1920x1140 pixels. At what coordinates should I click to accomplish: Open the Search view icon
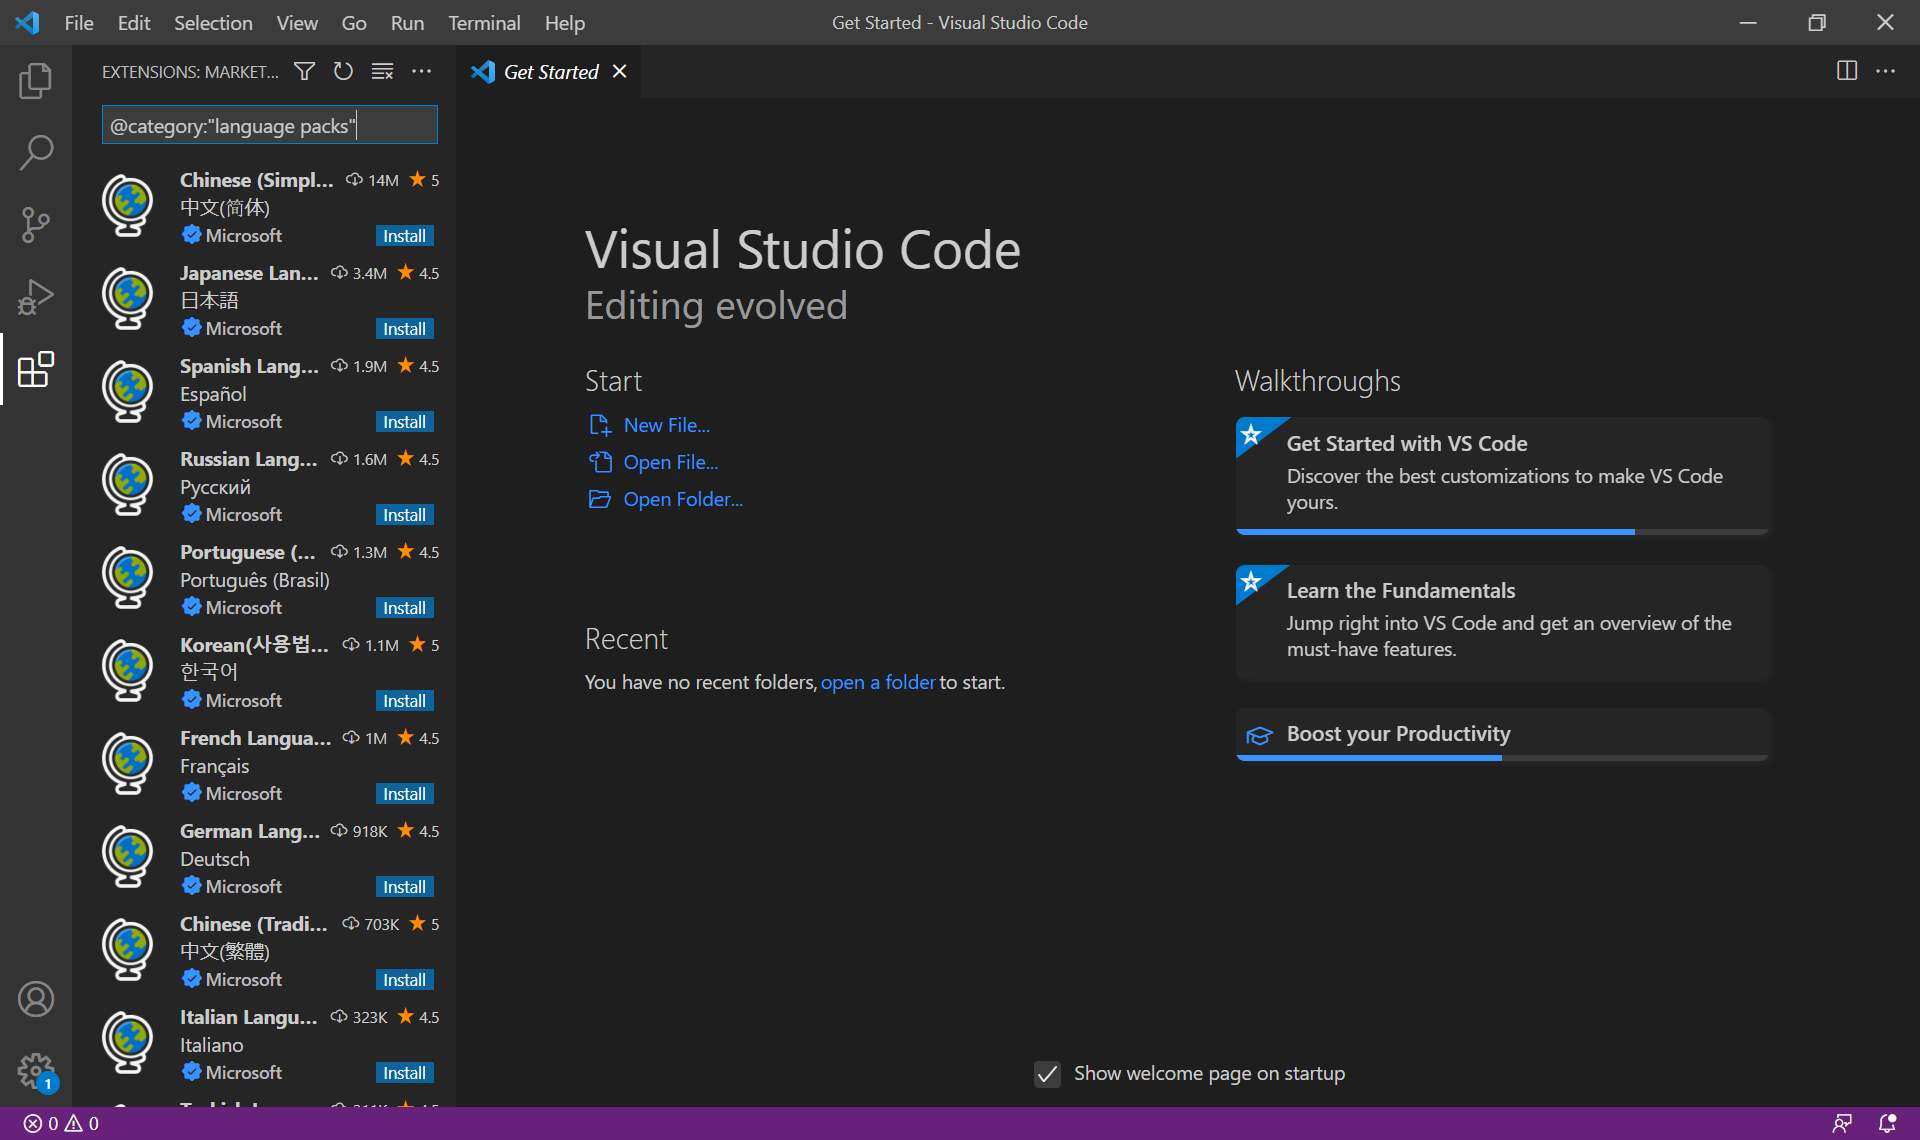(x=36, y=153)
